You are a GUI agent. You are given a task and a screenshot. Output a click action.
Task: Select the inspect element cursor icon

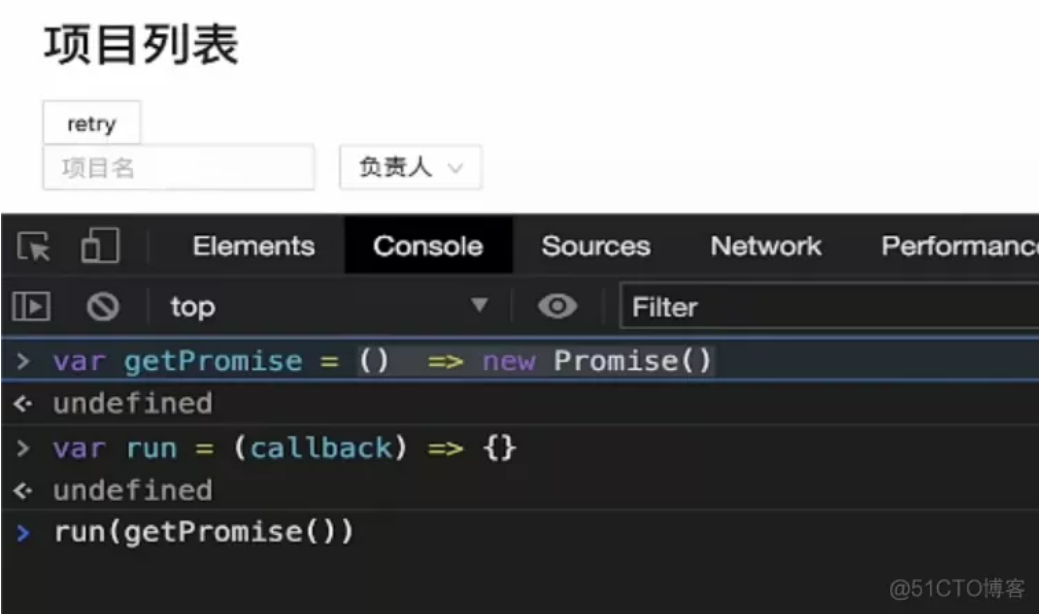coord(34,246)
